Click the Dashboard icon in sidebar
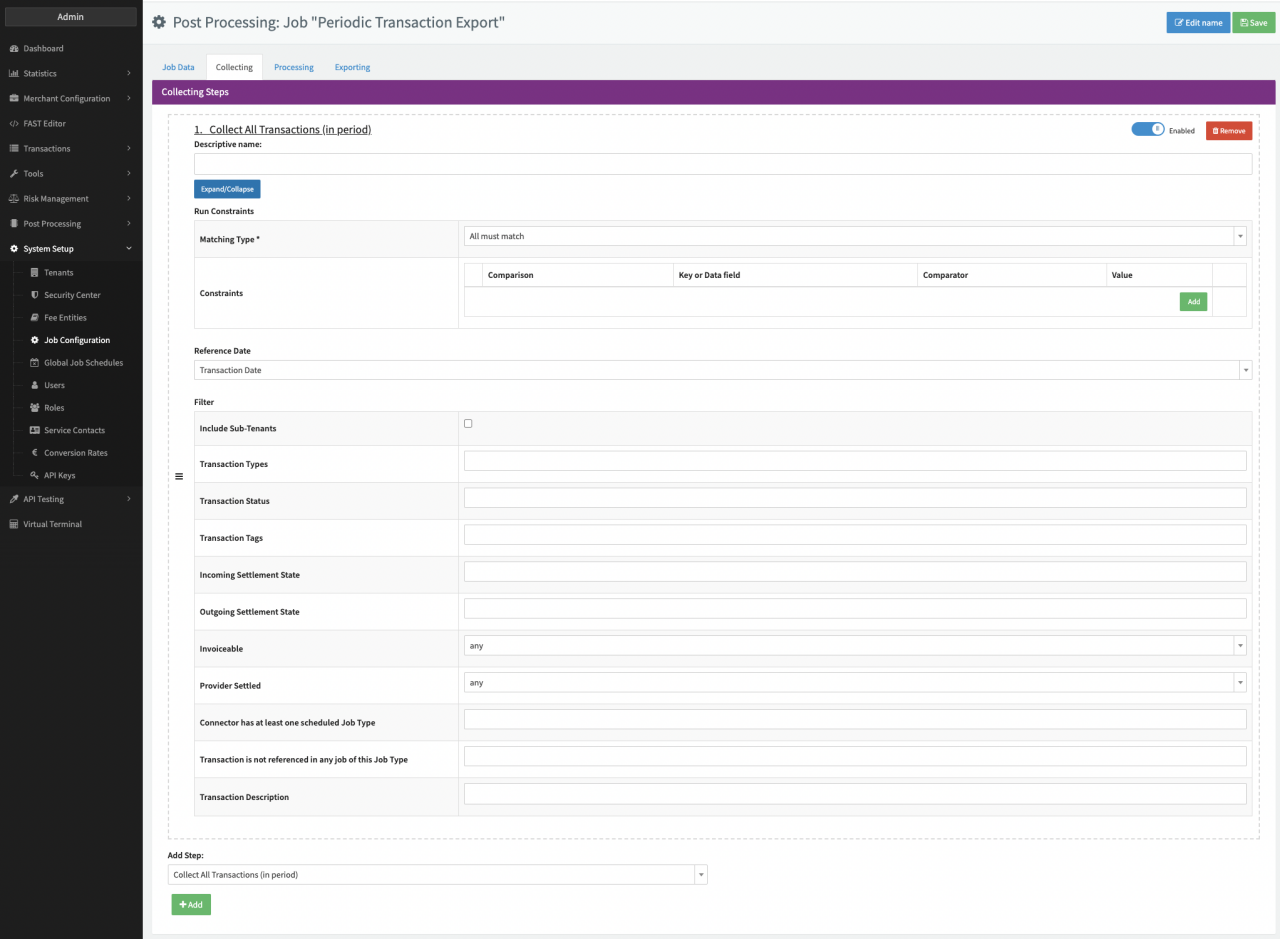This screenshot has height=939, width=1280. (x=14, y=48)
